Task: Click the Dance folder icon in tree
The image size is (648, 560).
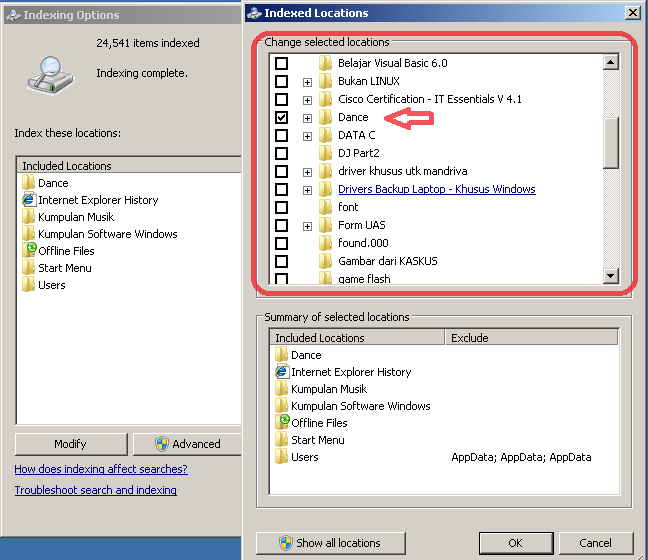Action: [326, 117]
